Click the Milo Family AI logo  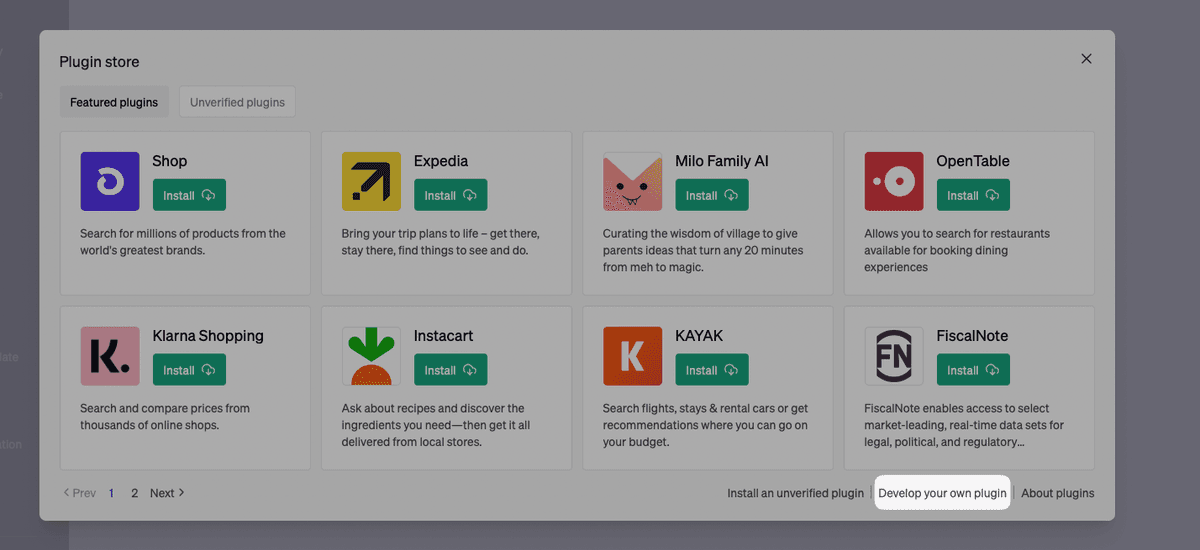pyautogui.click(x=632, y=181)
